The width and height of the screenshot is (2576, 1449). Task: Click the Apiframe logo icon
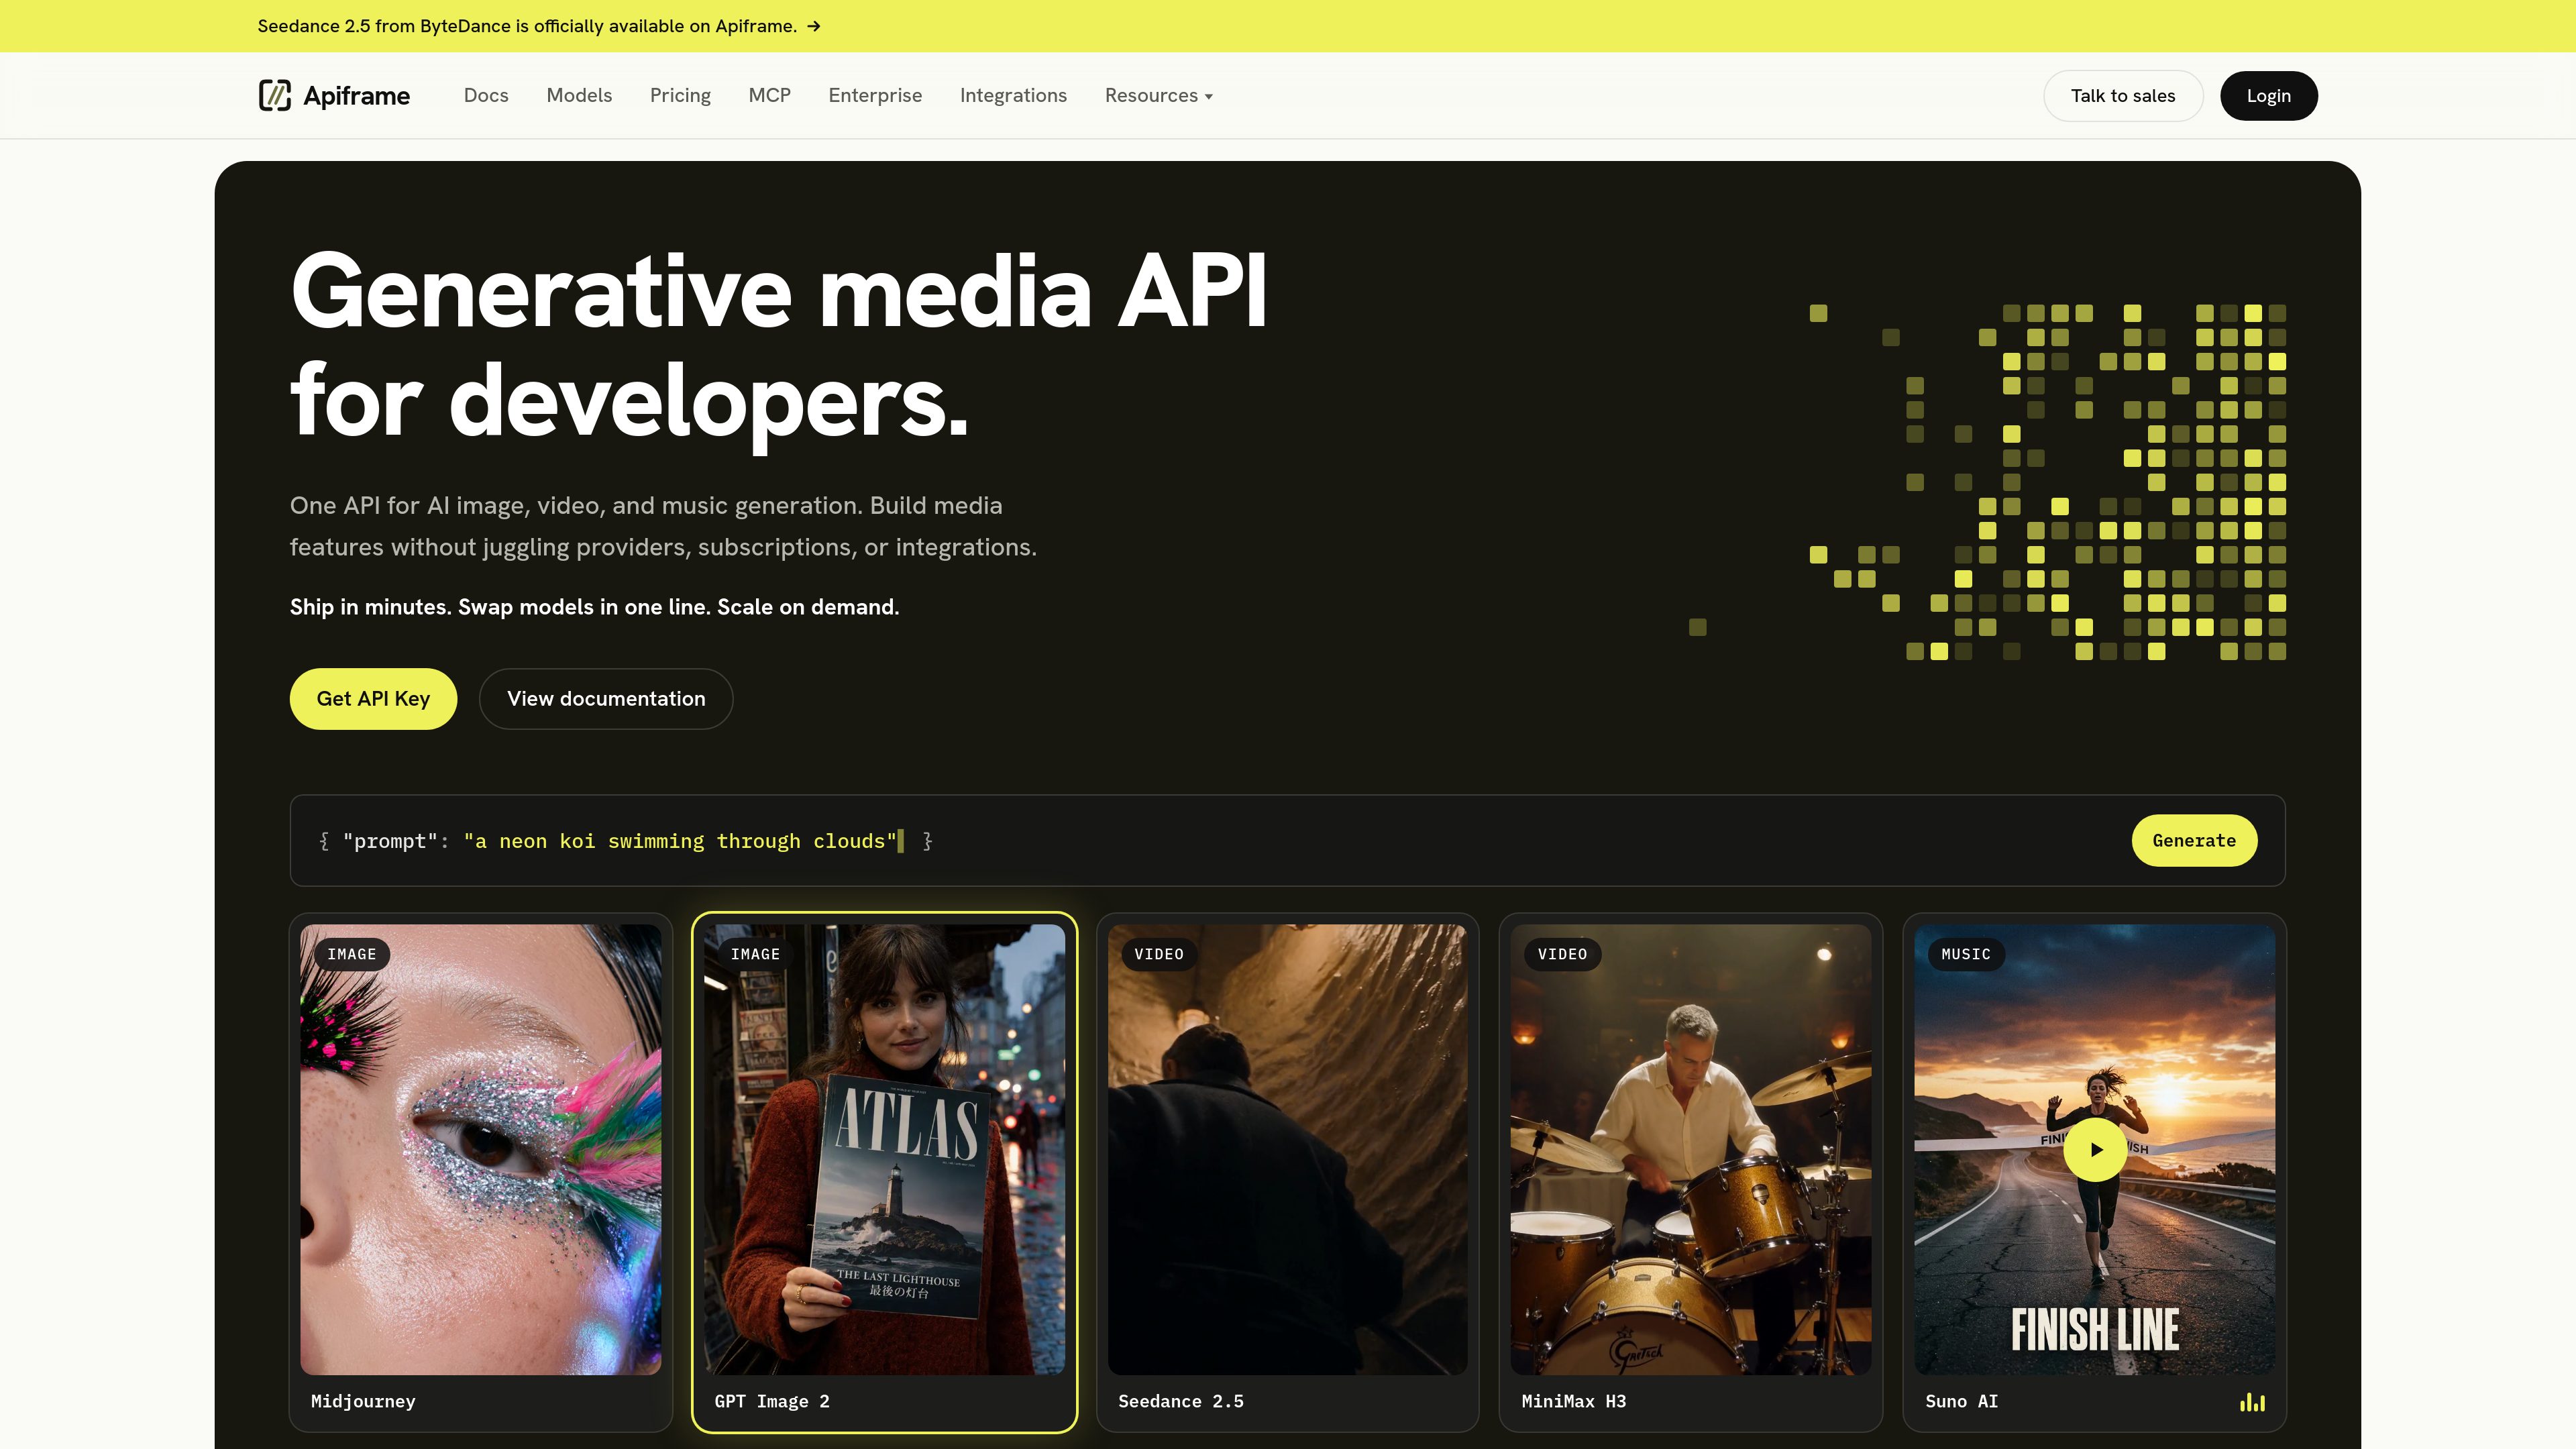click(274, 96)
